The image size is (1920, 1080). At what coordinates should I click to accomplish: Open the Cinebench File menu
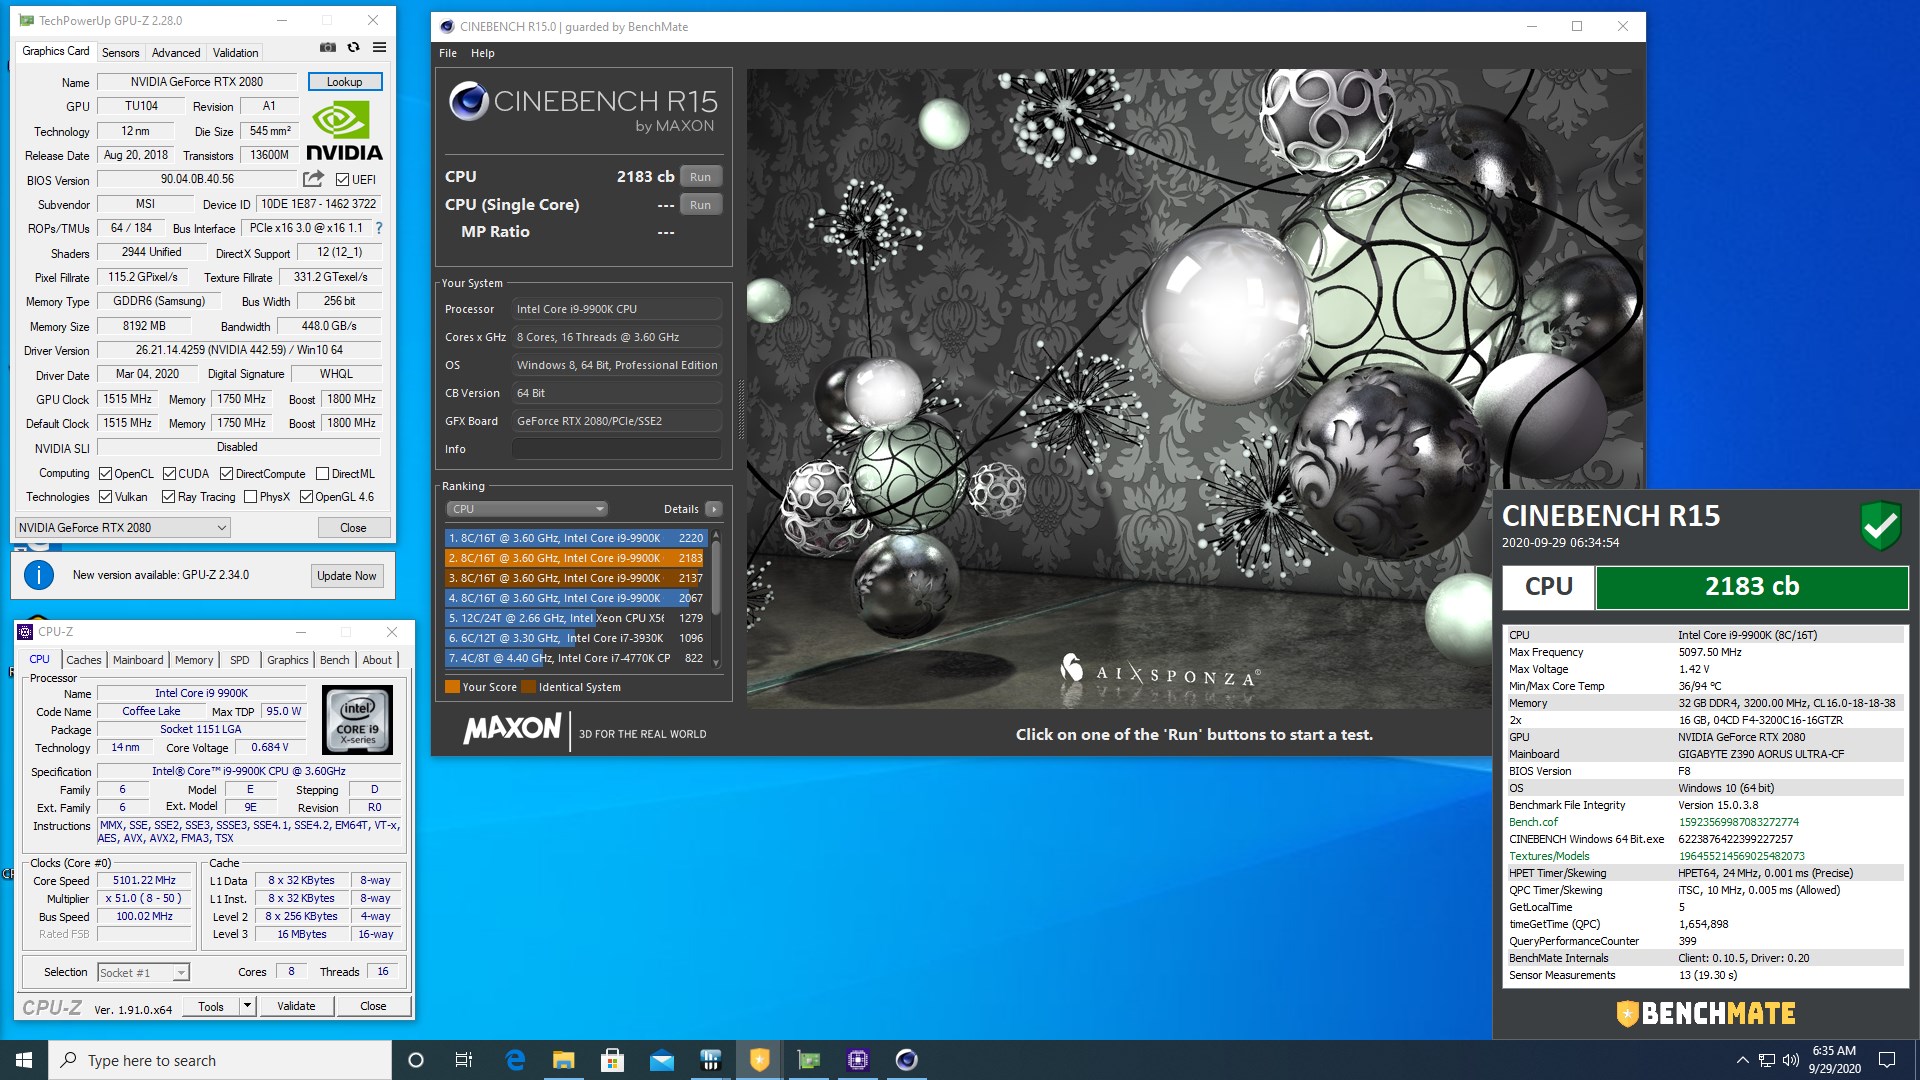[448, 53]
